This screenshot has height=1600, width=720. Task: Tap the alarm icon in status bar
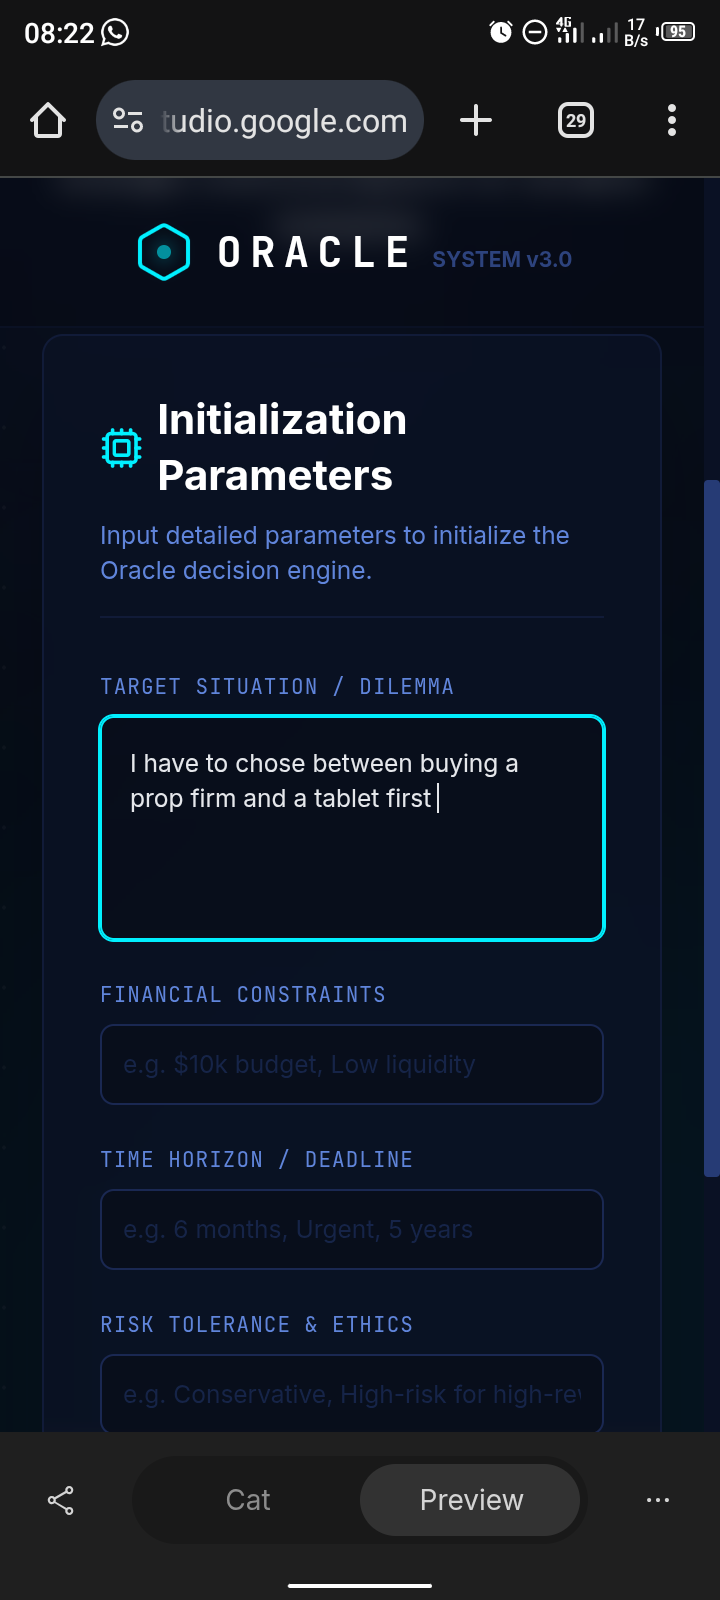pos(500,33)
